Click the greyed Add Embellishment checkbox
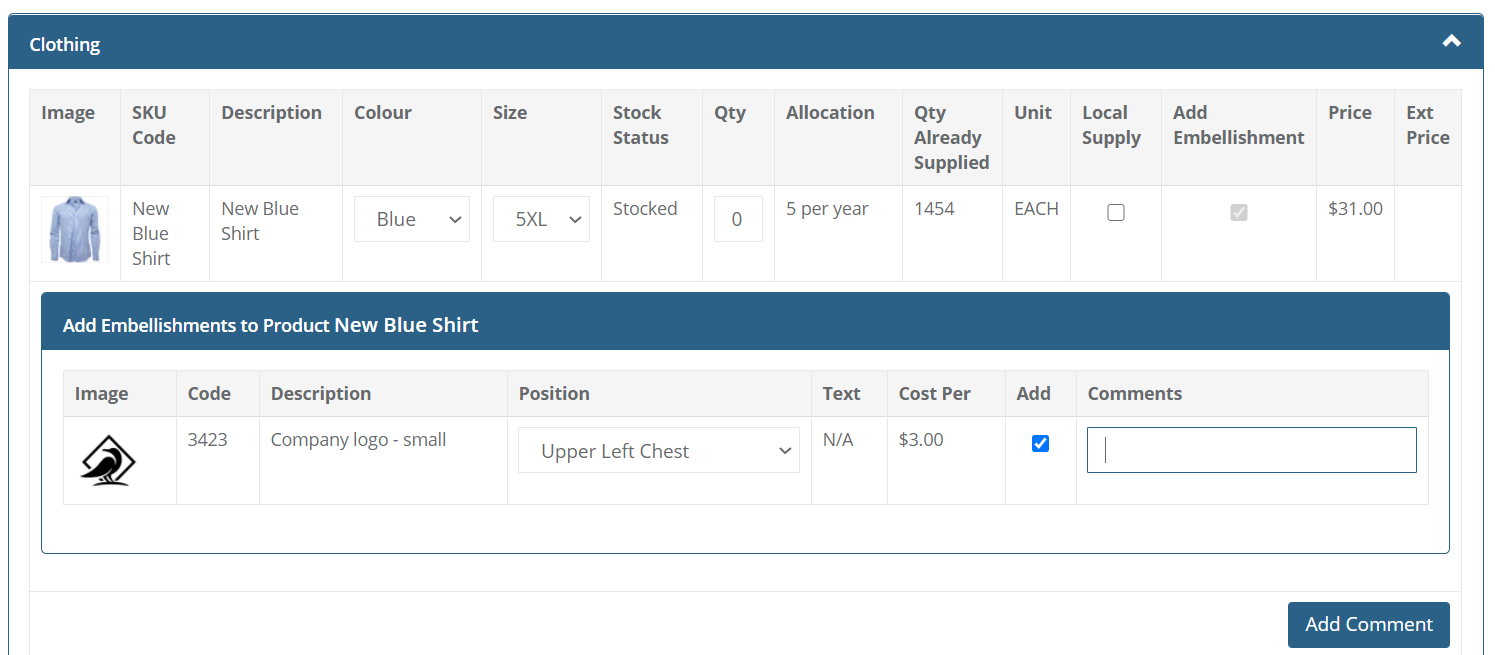The width and height of the screenshot is (1495, 655). point(1239,212)
